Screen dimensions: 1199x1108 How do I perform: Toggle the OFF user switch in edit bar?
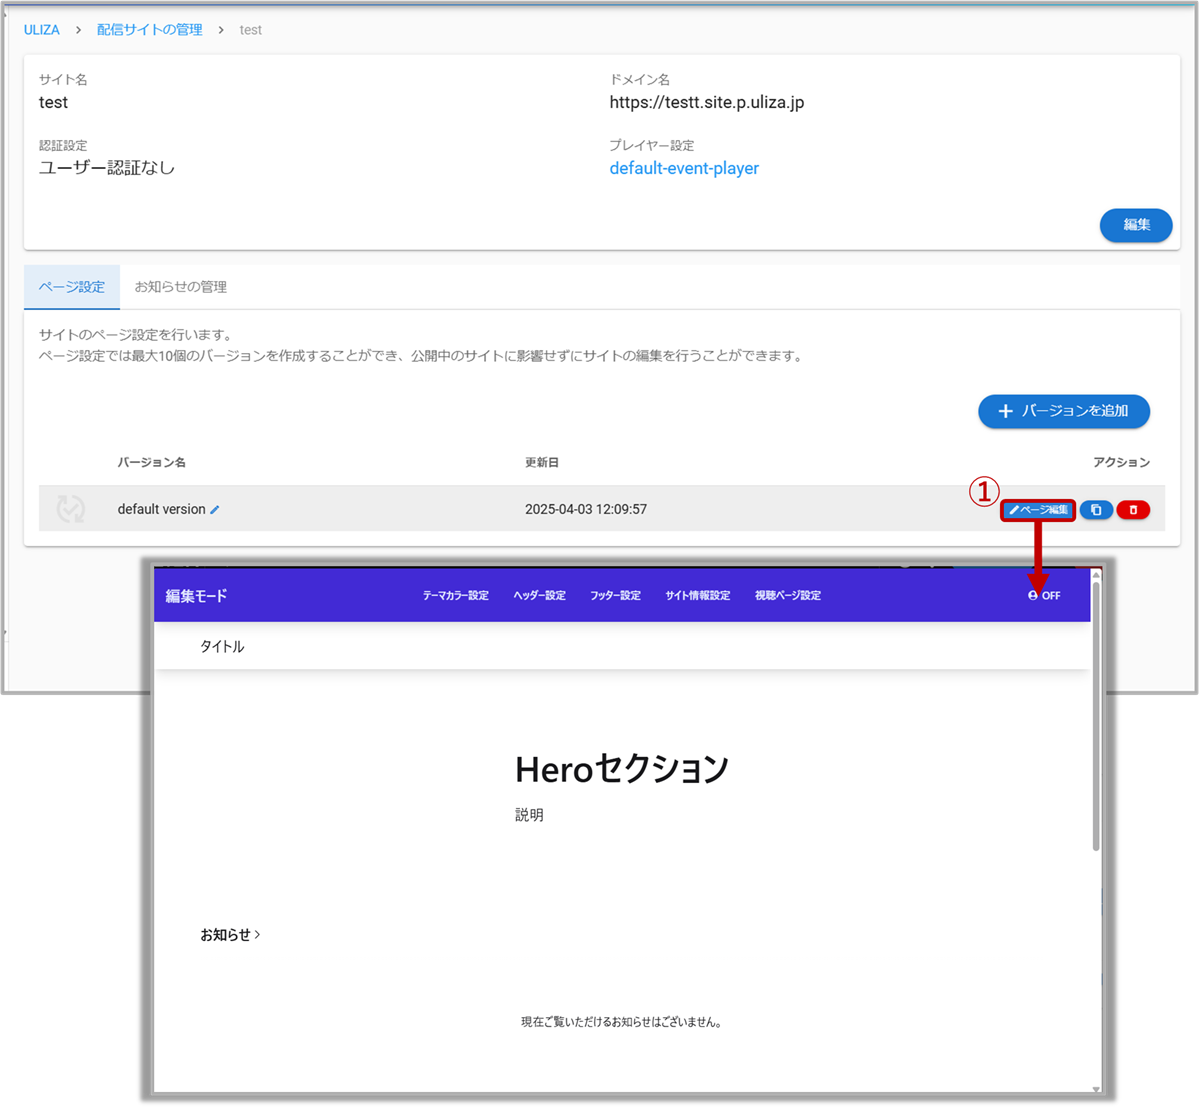[1044, 596]
